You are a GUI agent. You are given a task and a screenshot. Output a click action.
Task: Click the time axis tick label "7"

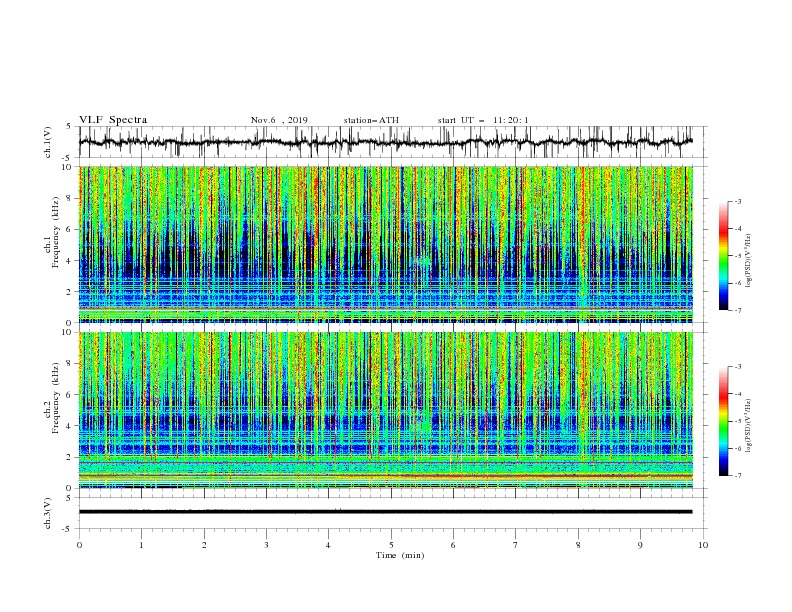point(516,545)
